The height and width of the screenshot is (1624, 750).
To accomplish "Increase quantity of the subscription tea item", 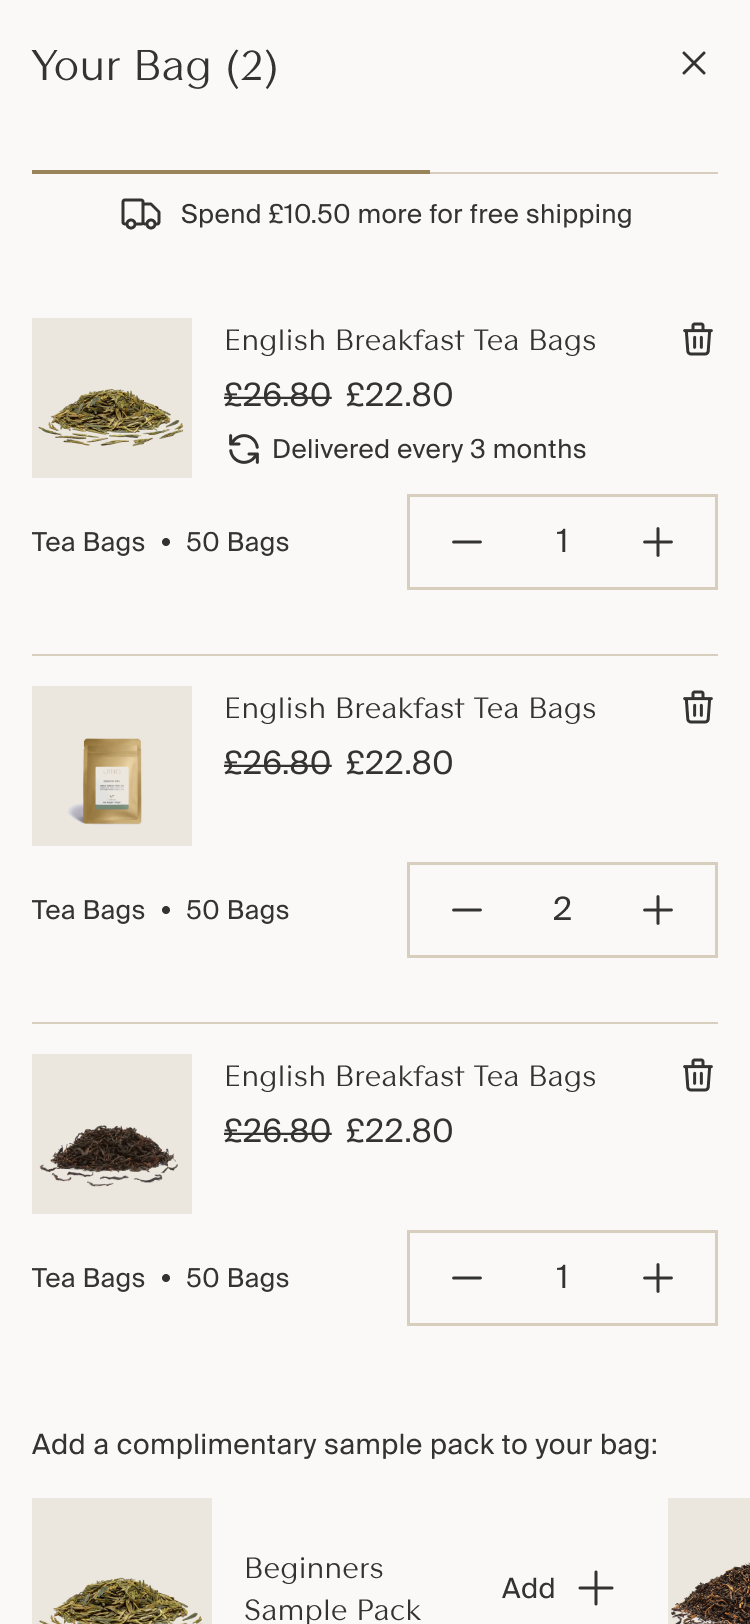I will coord(657,542).
